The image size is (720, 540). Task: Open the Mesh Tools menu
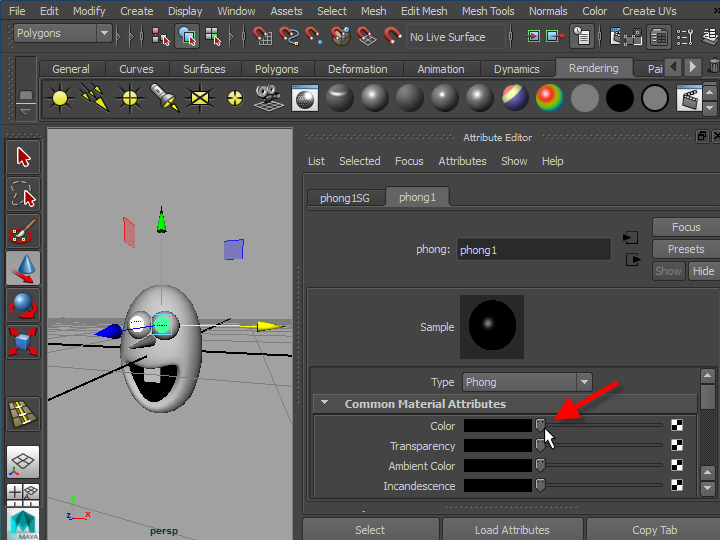pyautogui.click(x=488, y=11)
